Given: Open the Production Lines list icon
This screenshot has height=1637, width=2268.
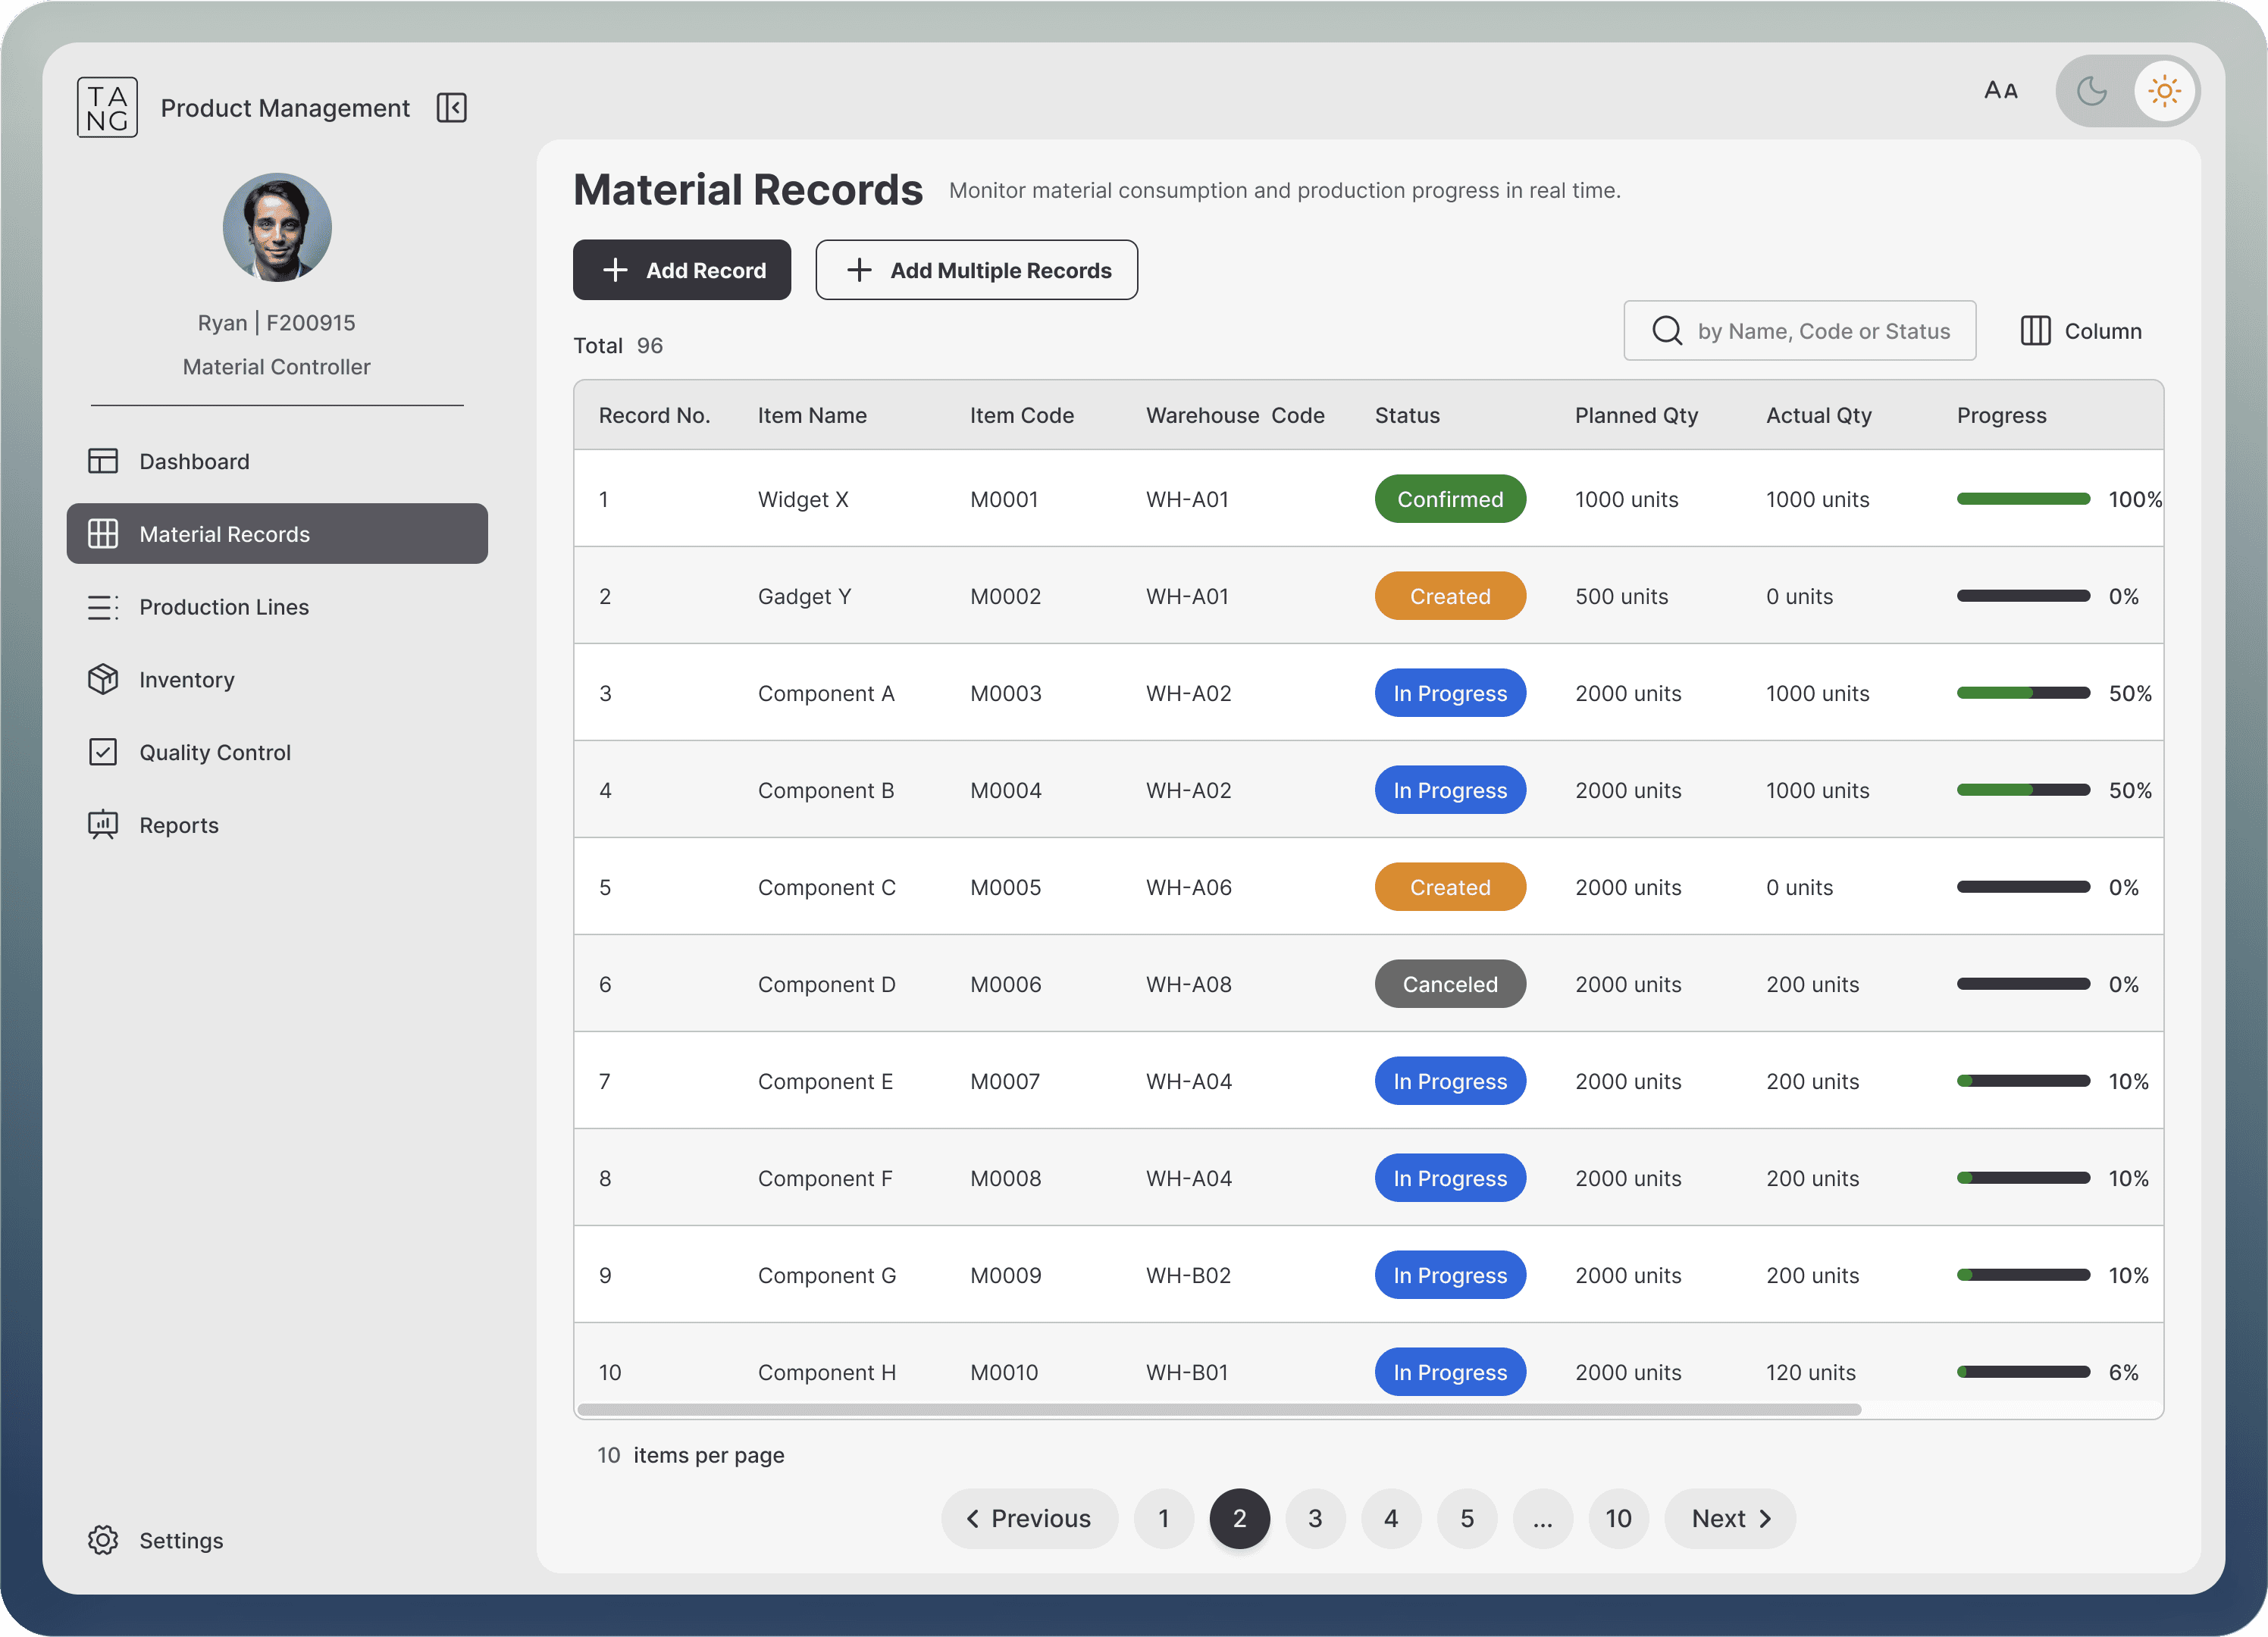Looking at the screenshot, I should tap(103, 607).
